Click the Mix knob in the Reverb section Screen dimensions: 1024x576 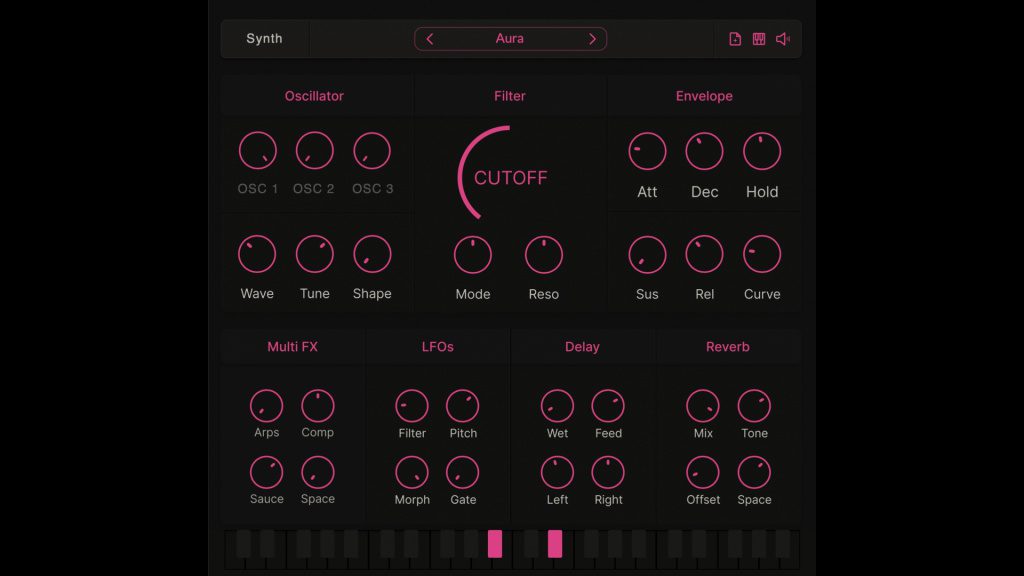point(702,405)
